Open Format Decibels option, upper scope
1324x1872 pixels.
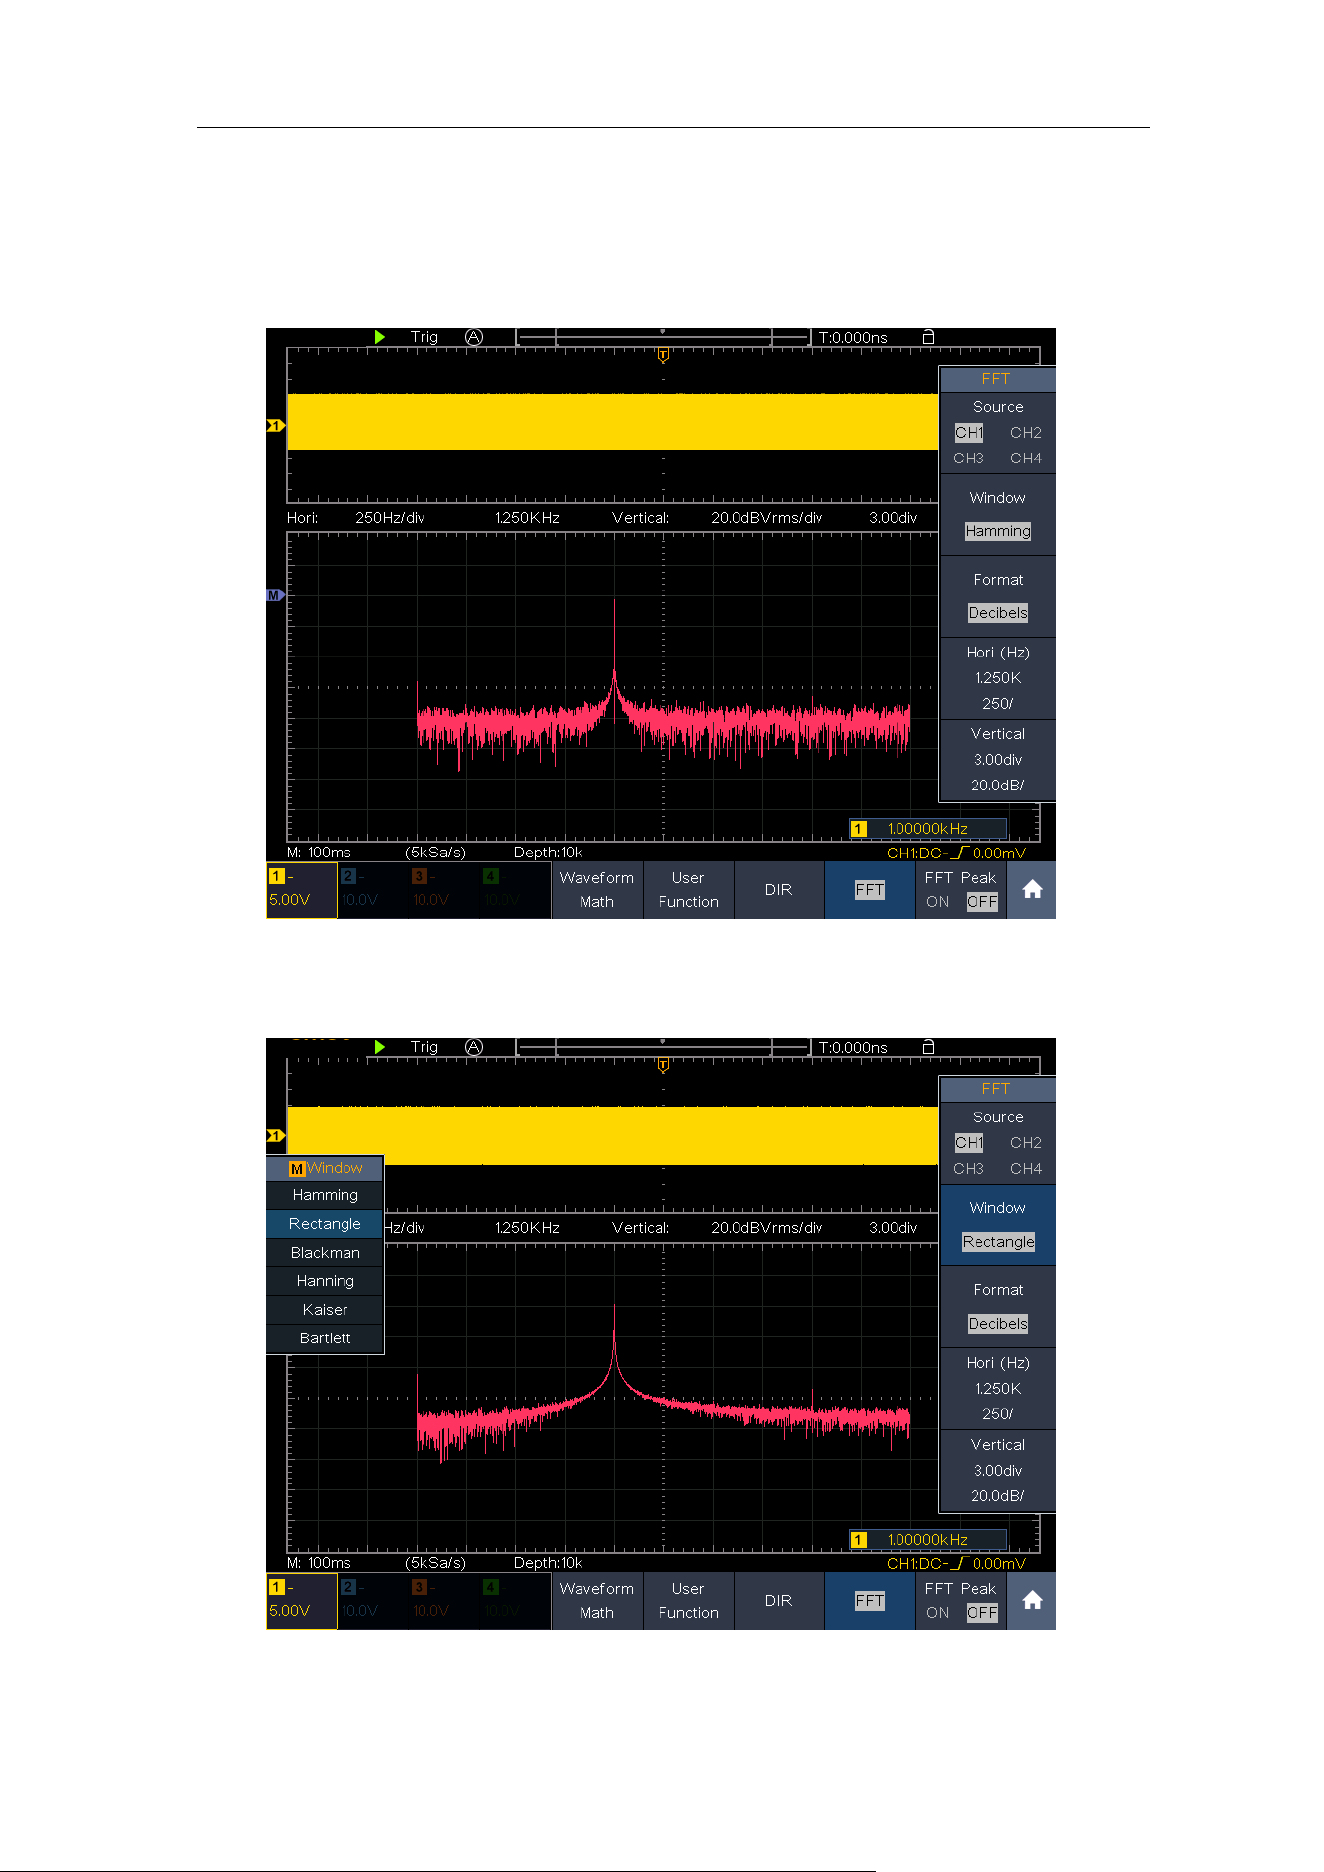coord(998,596)
